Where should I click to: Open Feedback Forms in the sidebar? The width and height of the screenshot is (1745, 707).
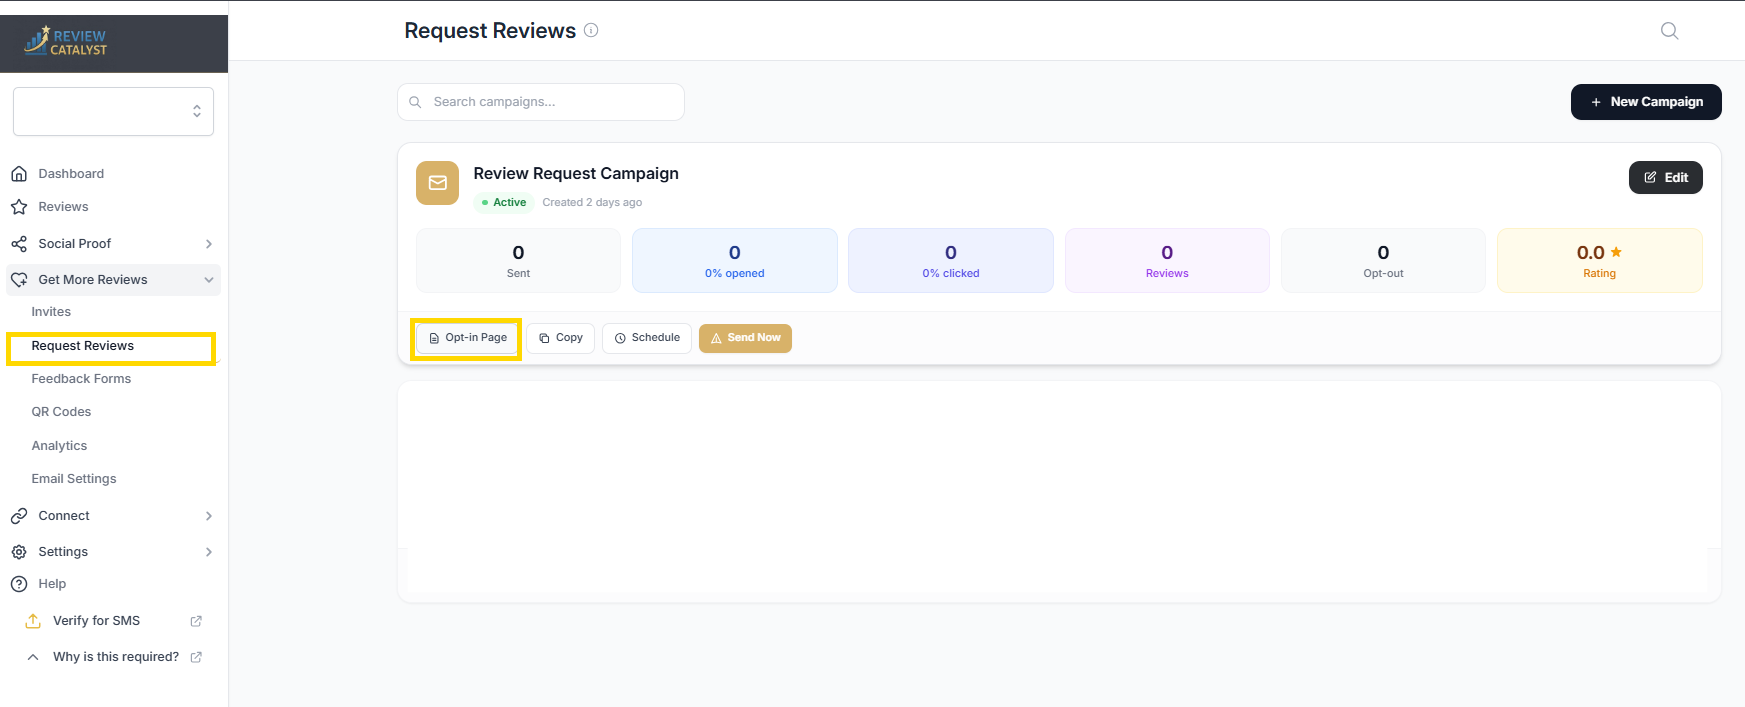click(x=81, y=379)
